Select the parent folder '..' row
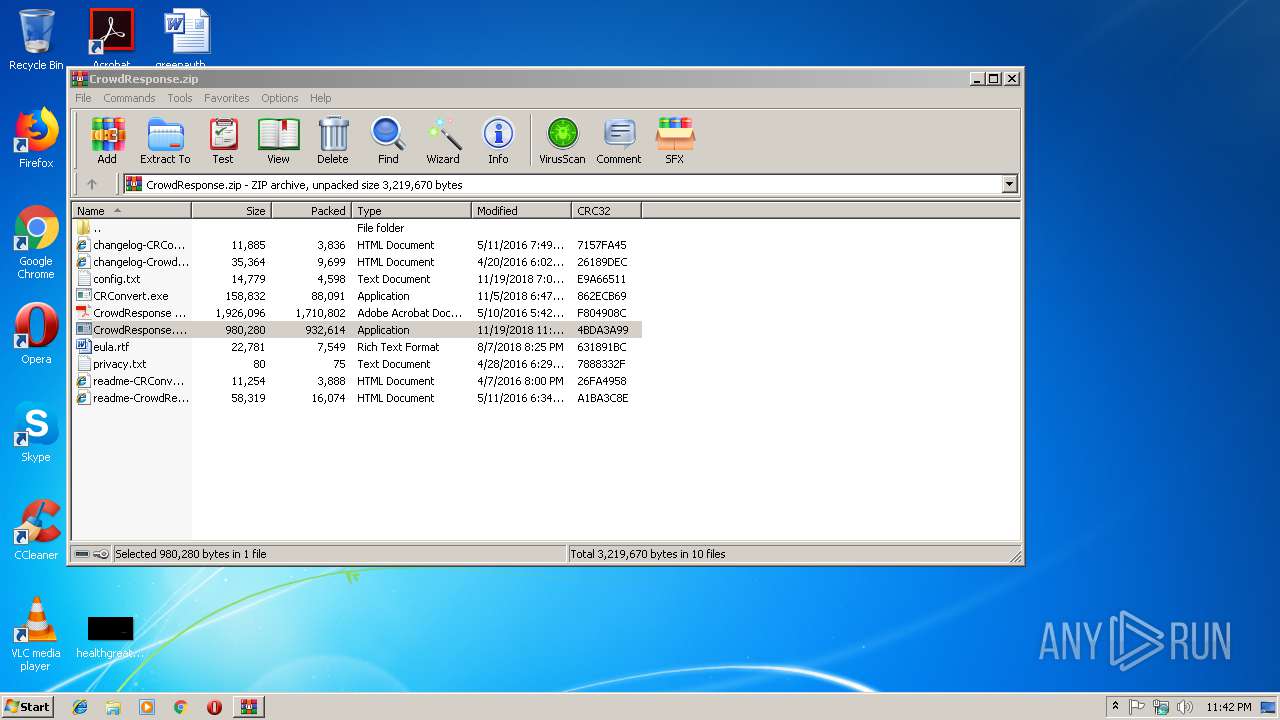Viewport: 1280px width, 720px height. click(x=357, y=228)
